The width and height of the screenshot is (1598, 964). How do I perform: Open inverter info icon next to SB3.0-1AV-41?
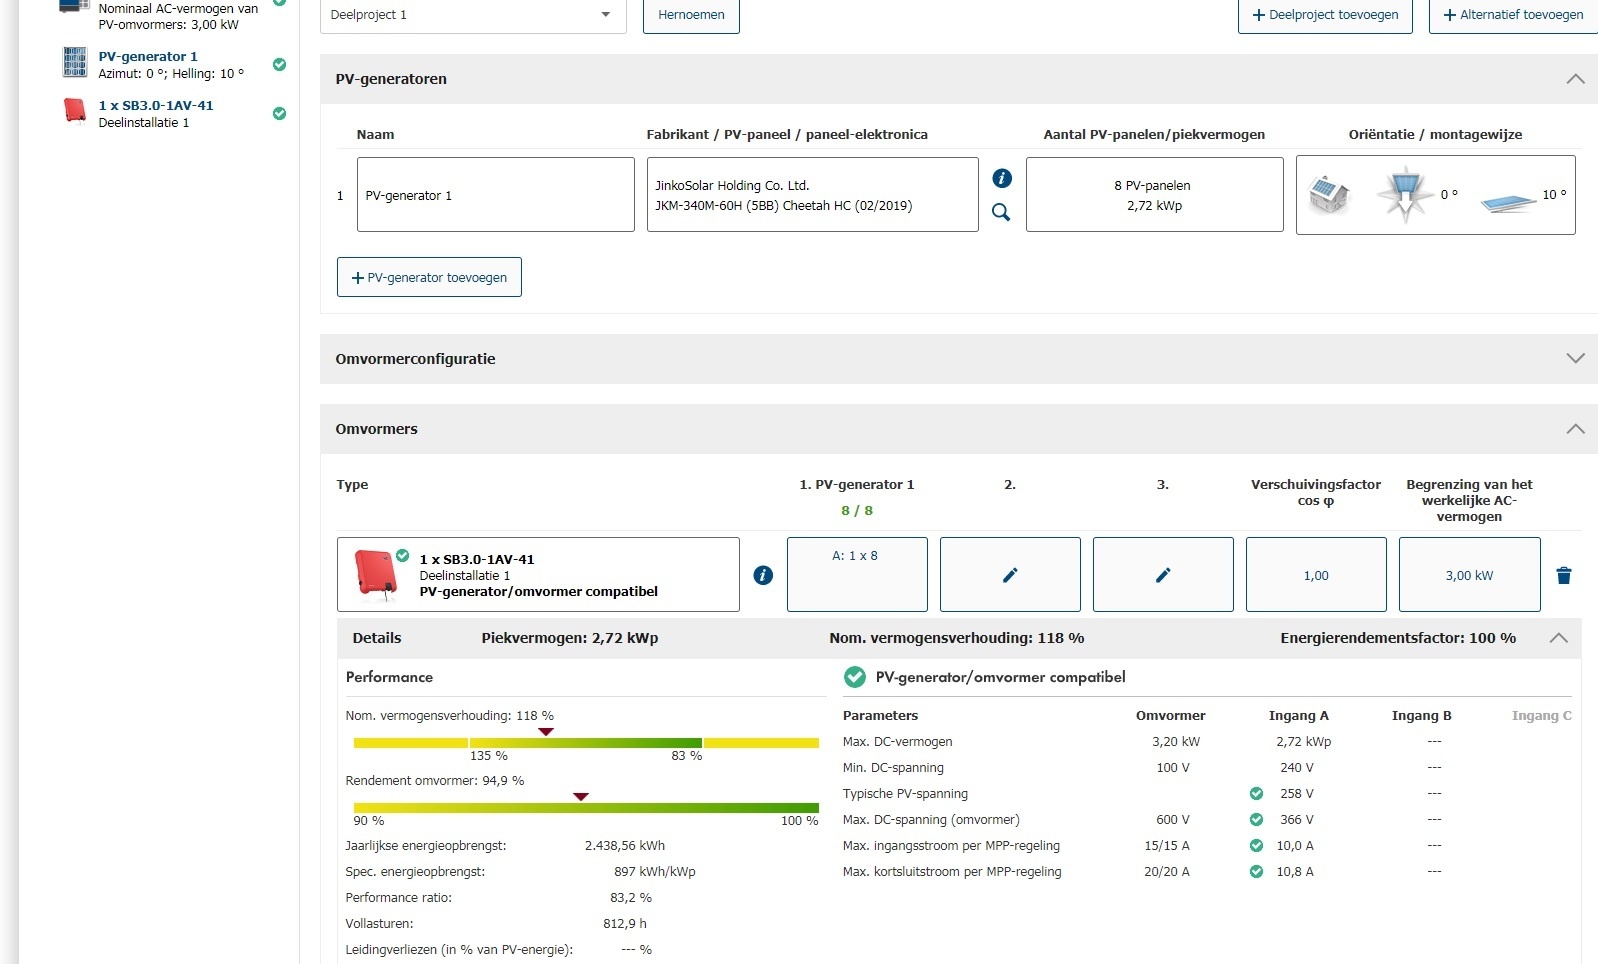(x=763, y=575)
